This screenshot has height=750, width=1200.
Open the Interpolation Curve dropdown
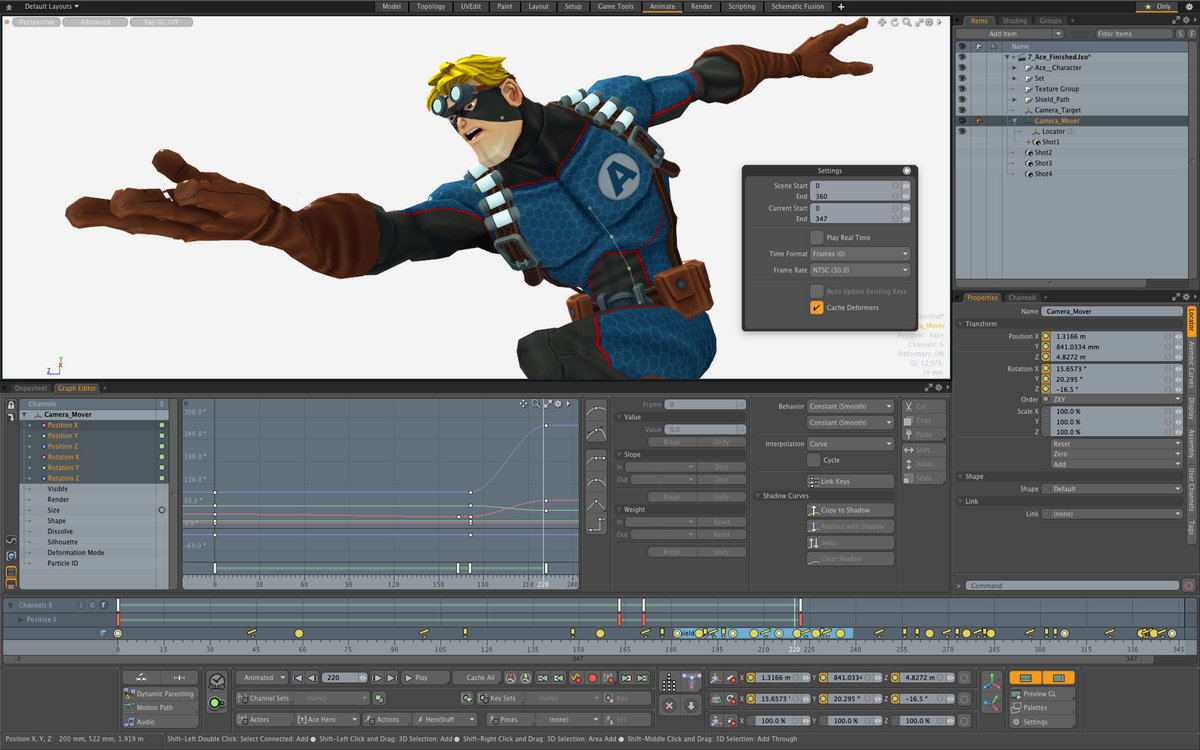click(850, 444)
